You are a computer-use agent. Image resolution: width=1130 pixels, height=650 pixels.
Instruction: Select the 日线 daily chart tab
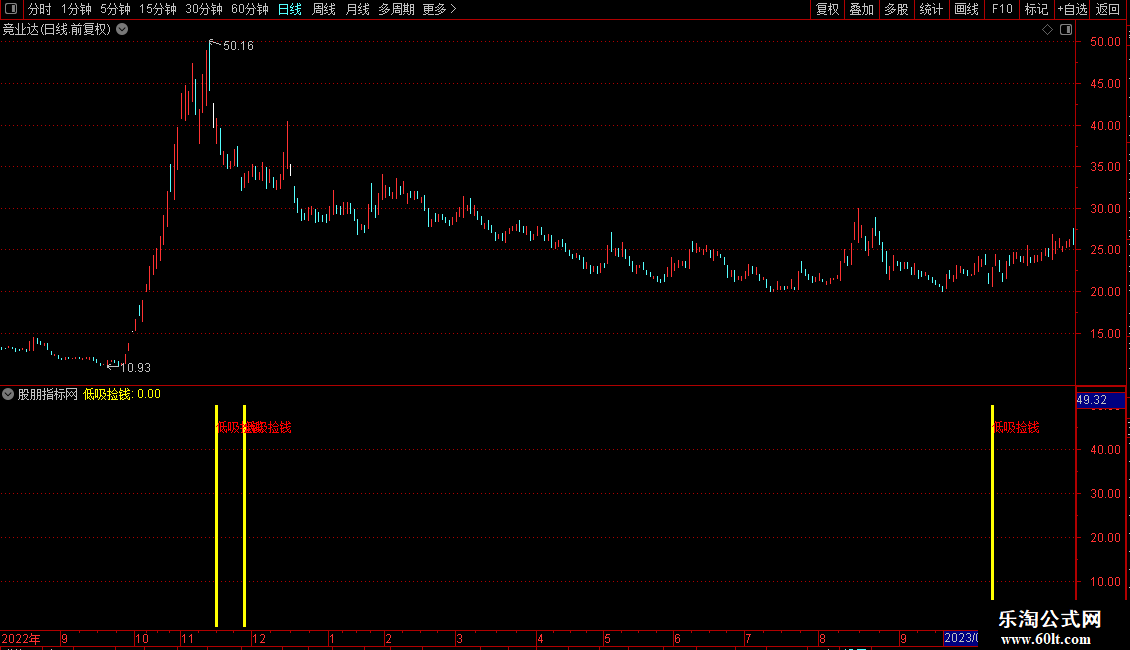tap(290, 9)
